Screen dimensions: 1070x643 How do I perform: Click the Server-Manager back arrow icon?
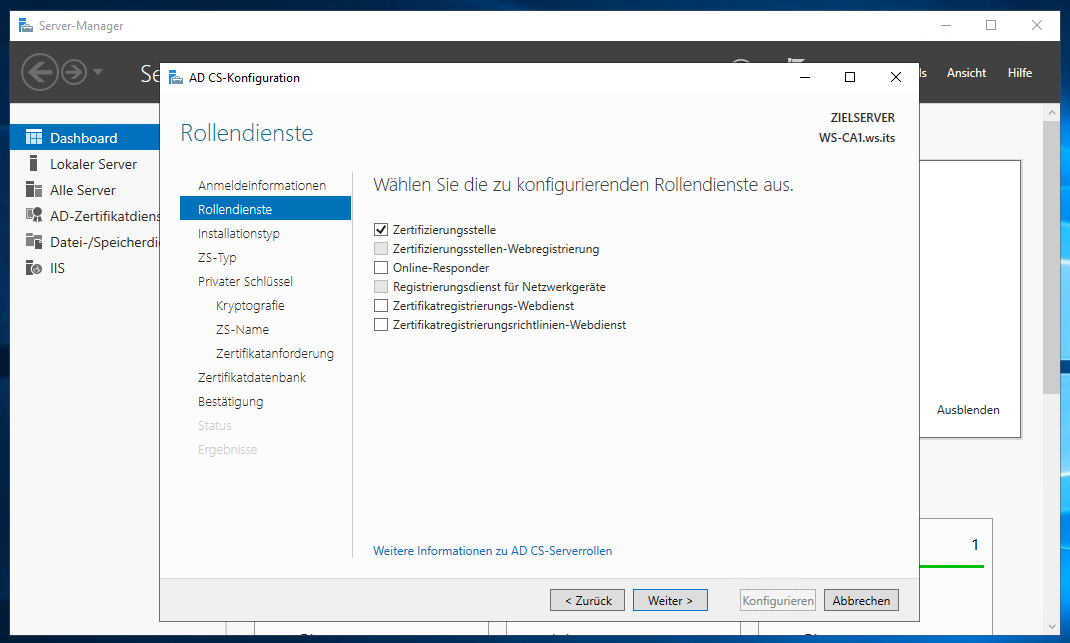coord(40,72)
